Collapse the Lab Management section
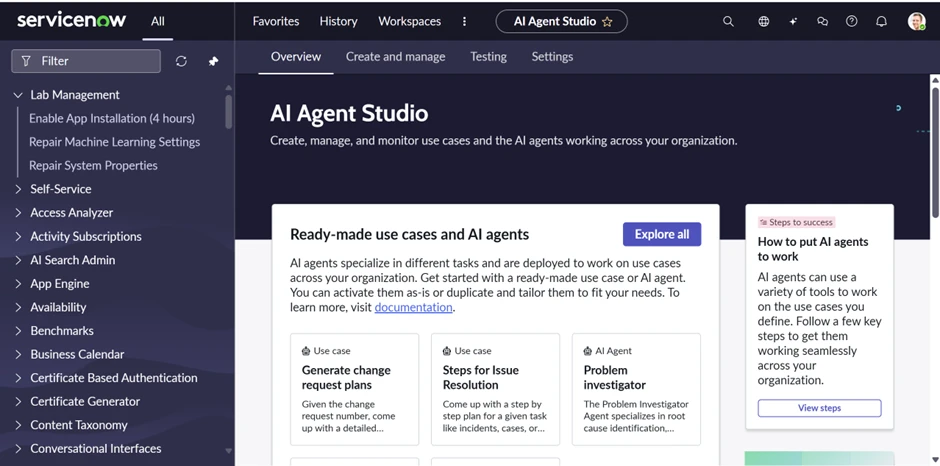The height and width of the screenshot is (466, 940). coord(18,95)
